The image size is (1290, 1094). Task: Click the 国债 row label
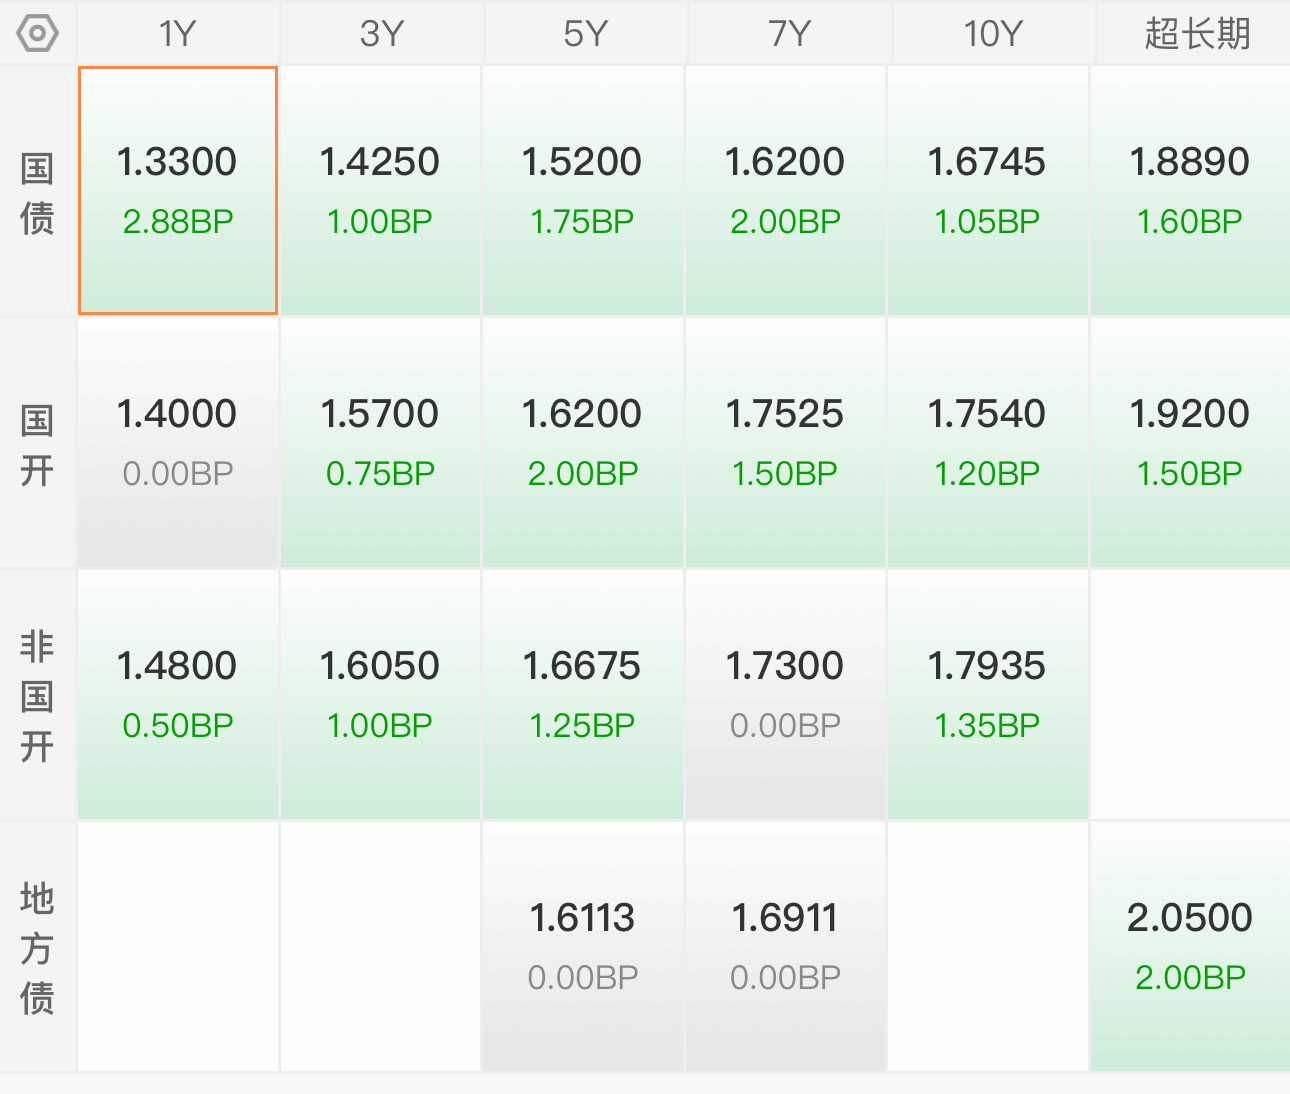pos(37,193)
